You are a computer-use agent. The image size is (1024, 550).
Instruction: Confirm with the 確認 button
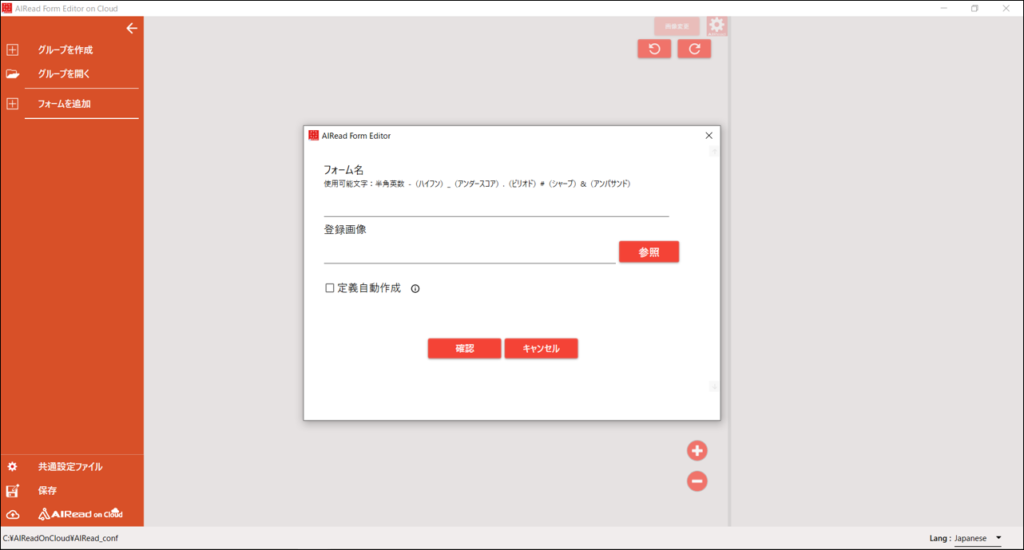[x=464, y=348]
